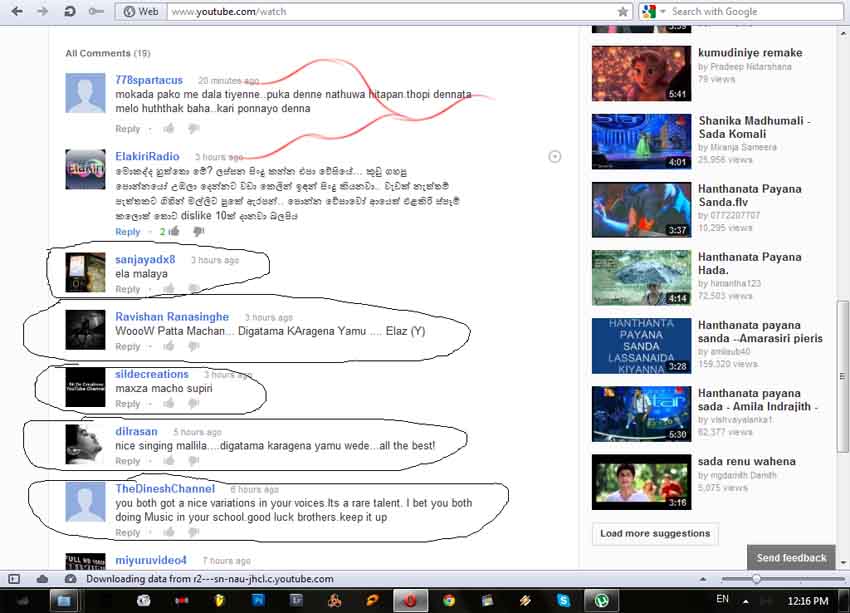Open the key (password wand) icon
Image resolution: width=850 pixels, height=613 pixels.
click(96, 11)
